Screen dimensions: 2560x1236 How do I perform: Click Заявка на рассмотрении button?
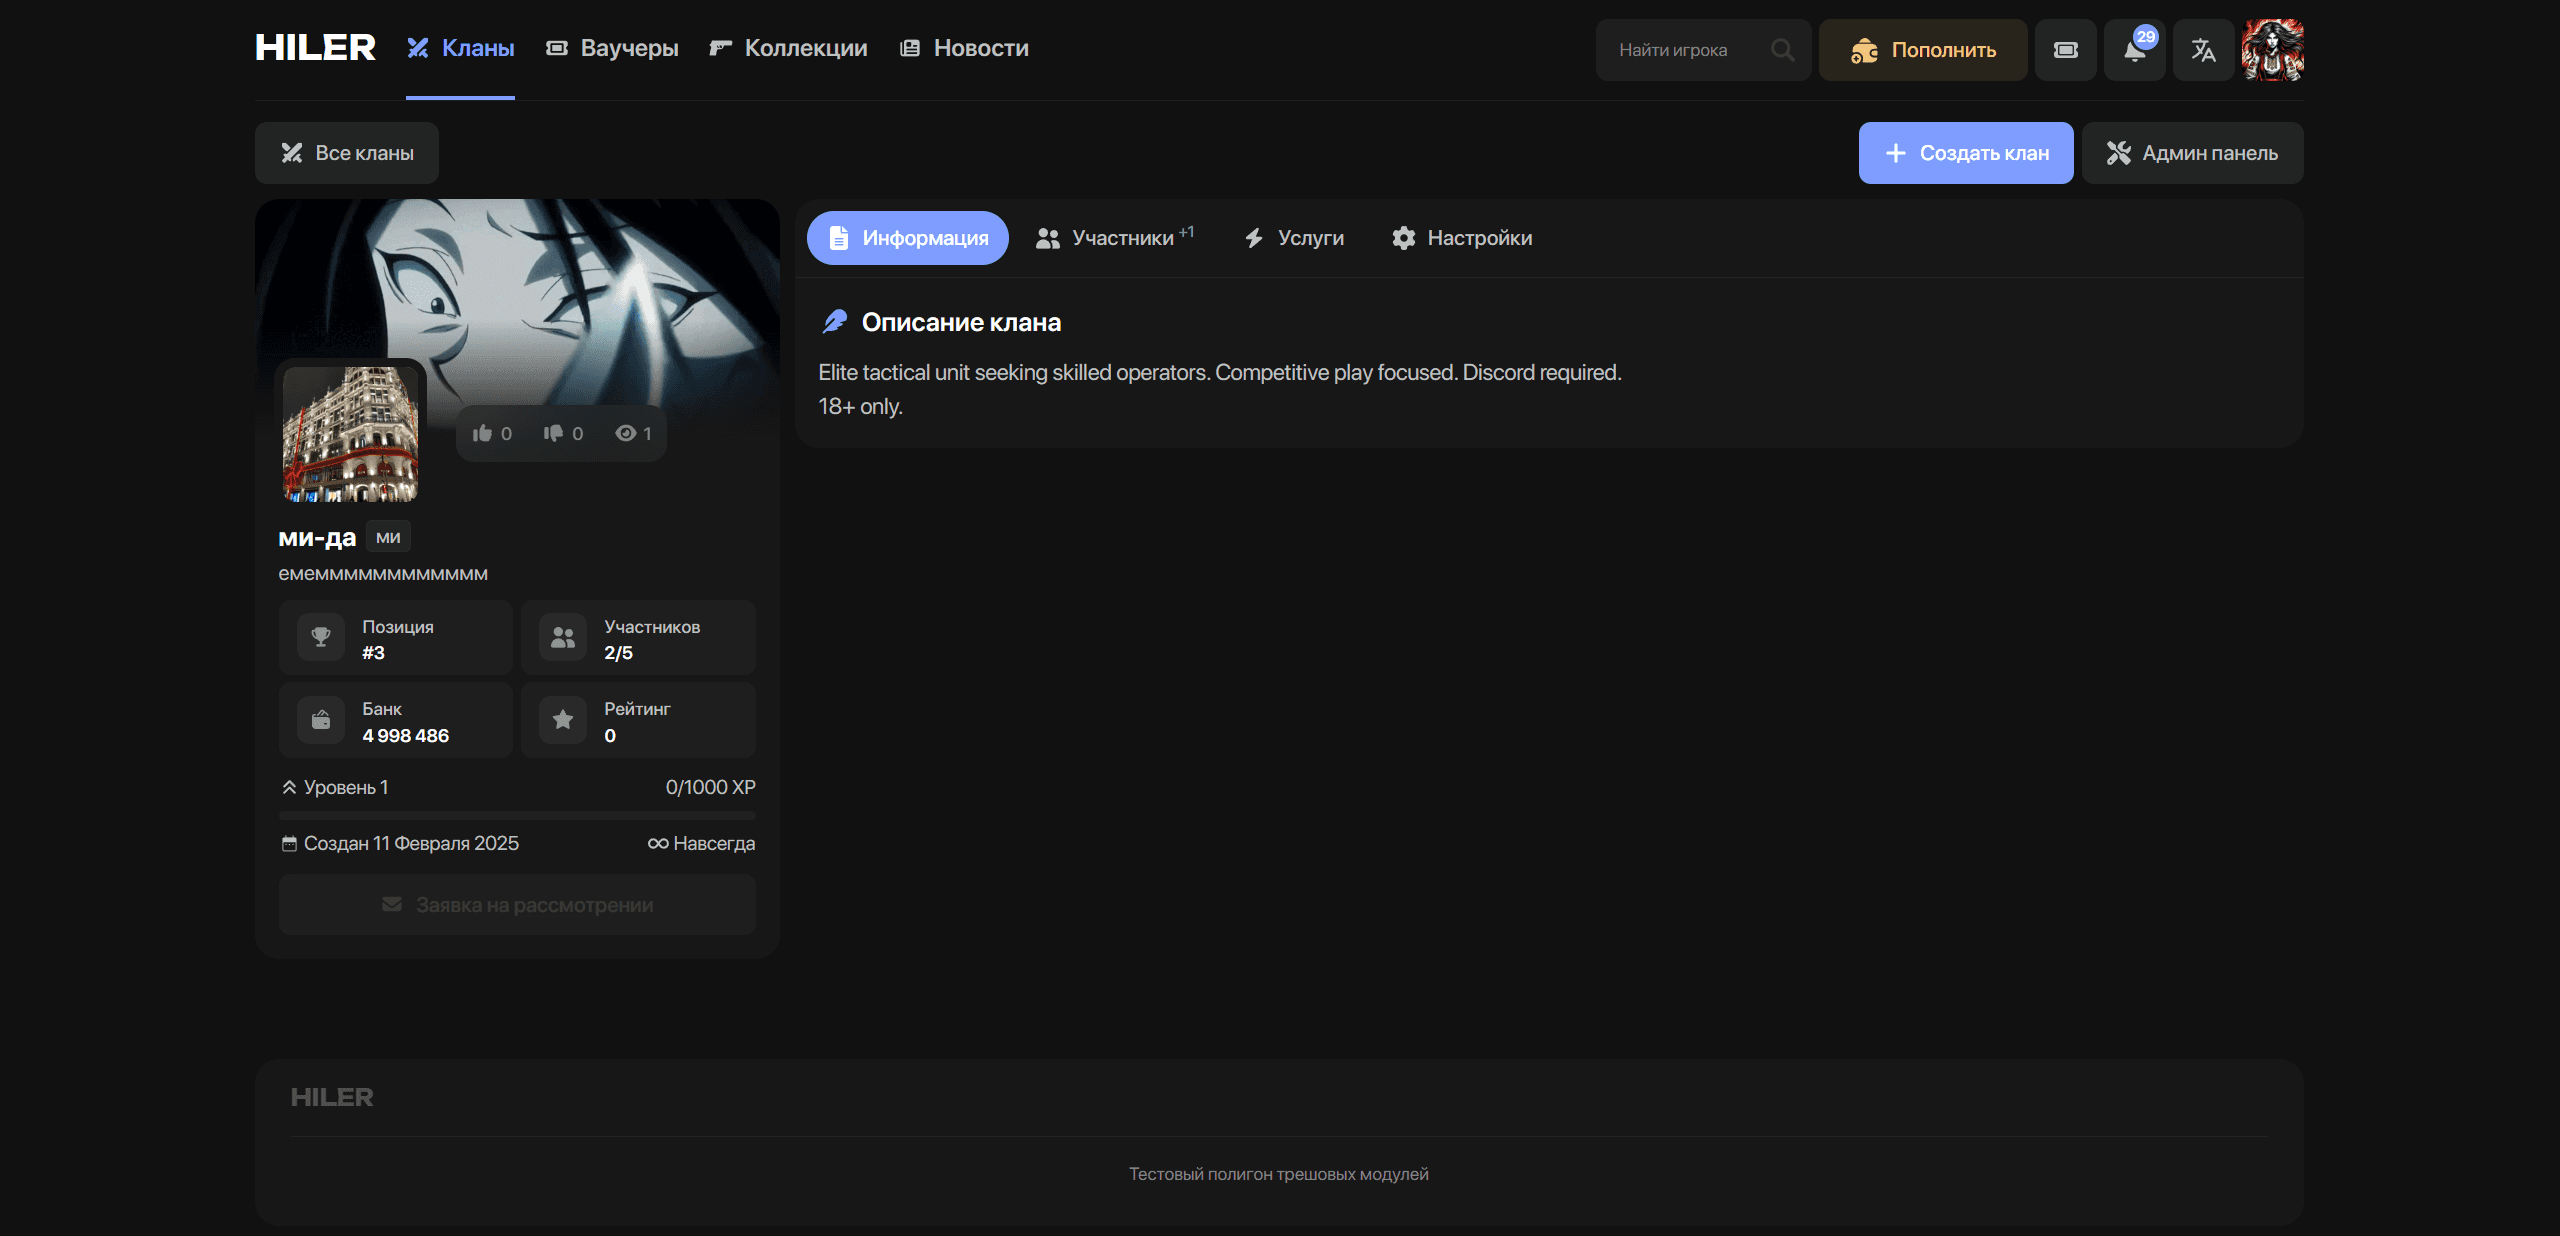click(x=517, y=905)
